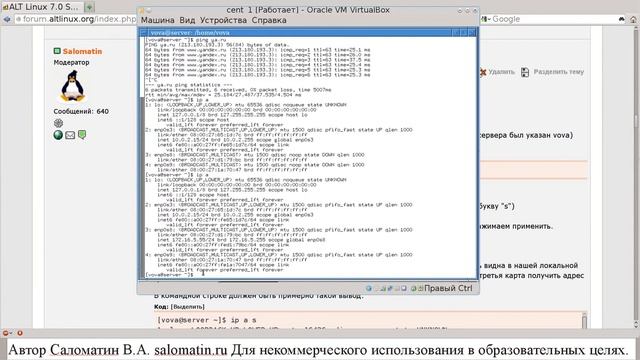The image size is (640, 360).
Task: Click the terminal window menu button at top-left
Action: (143, 33)
